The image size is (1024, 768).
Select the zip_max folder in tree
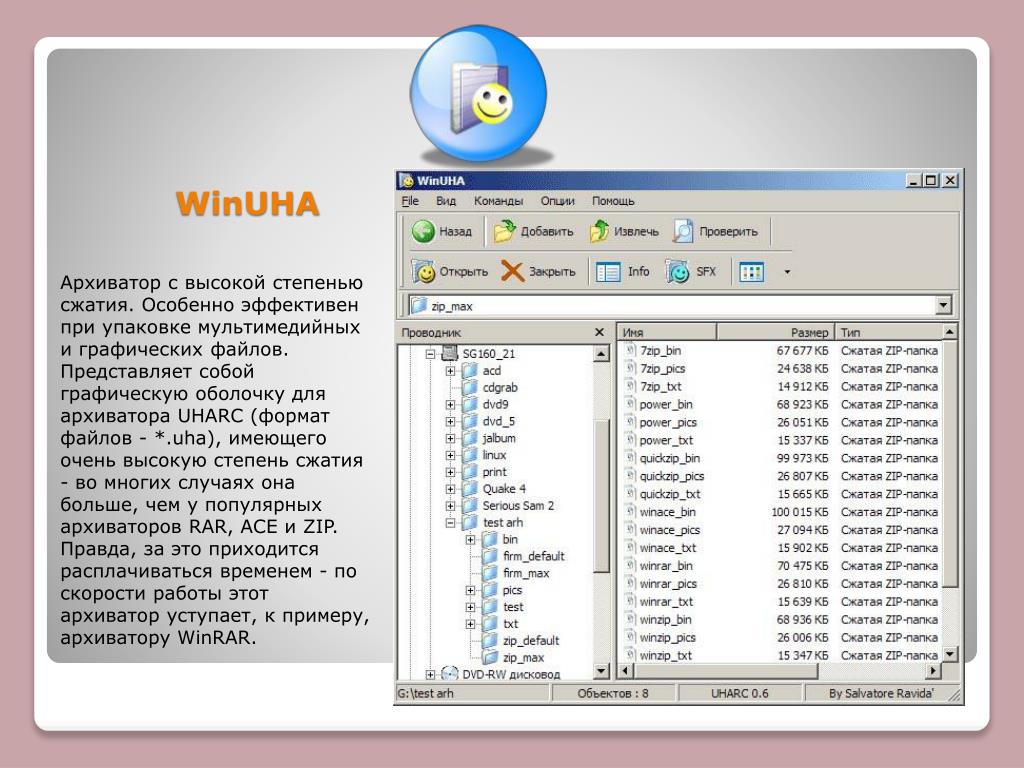tap(523, 658)
